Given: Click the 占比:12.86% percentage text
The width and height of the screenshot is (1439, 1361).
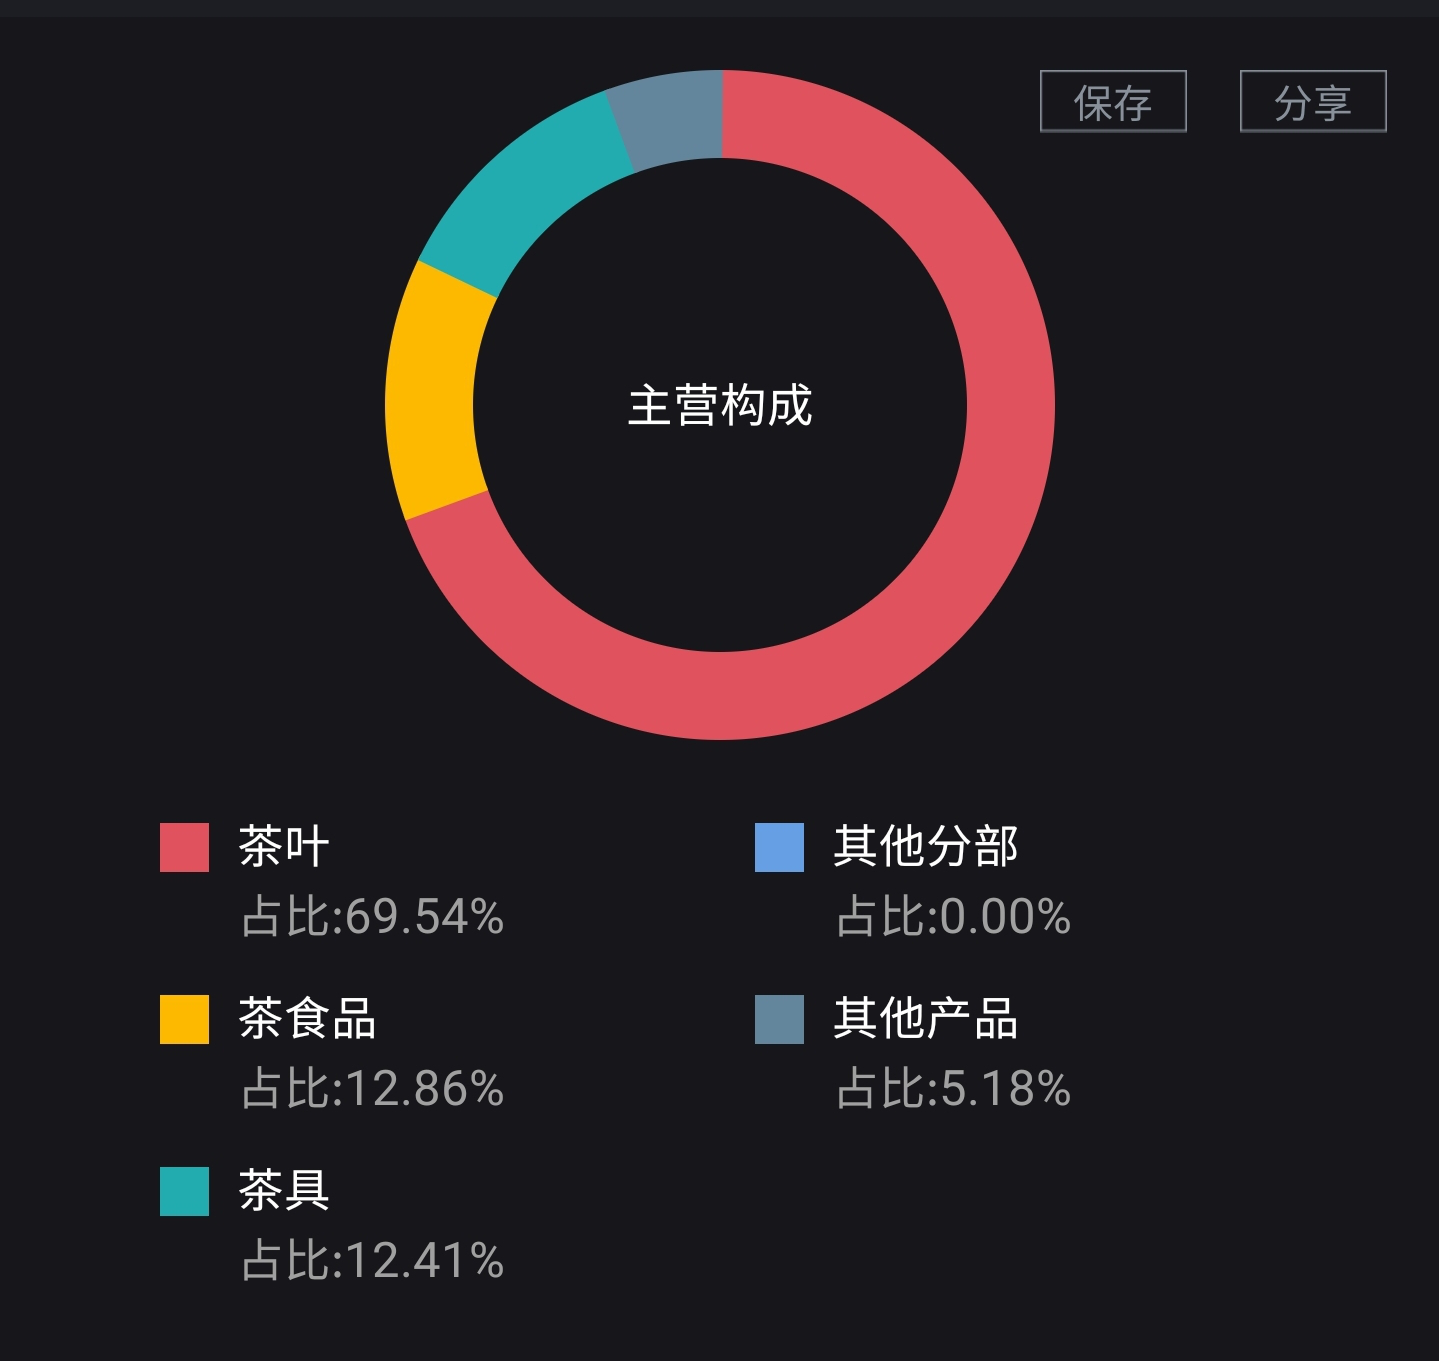Looking at the screenshot, I should tap(372, 1089).
